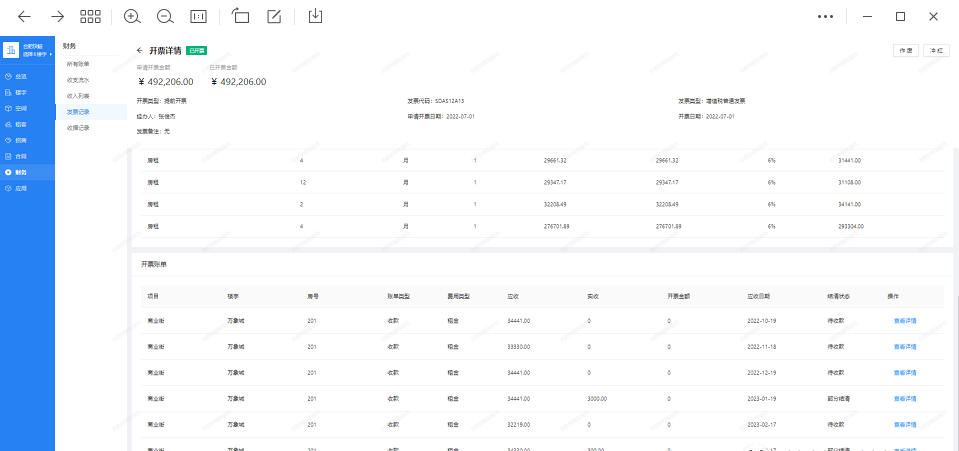Viewport: 959px width, 451px height.
Task: Click the zoom in magnifier icon
Action: [132, 16]
